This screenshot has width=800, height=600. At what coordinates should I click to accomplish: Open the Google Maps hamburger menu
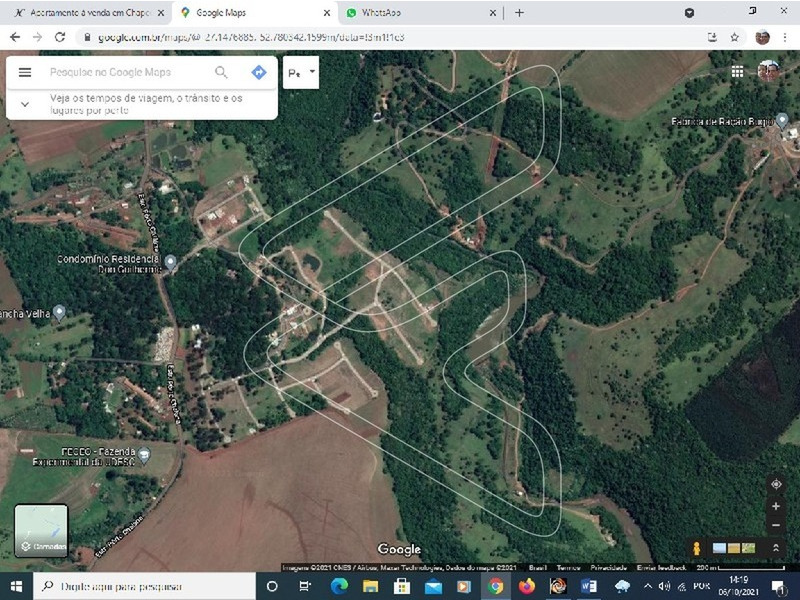coord(24,71)
